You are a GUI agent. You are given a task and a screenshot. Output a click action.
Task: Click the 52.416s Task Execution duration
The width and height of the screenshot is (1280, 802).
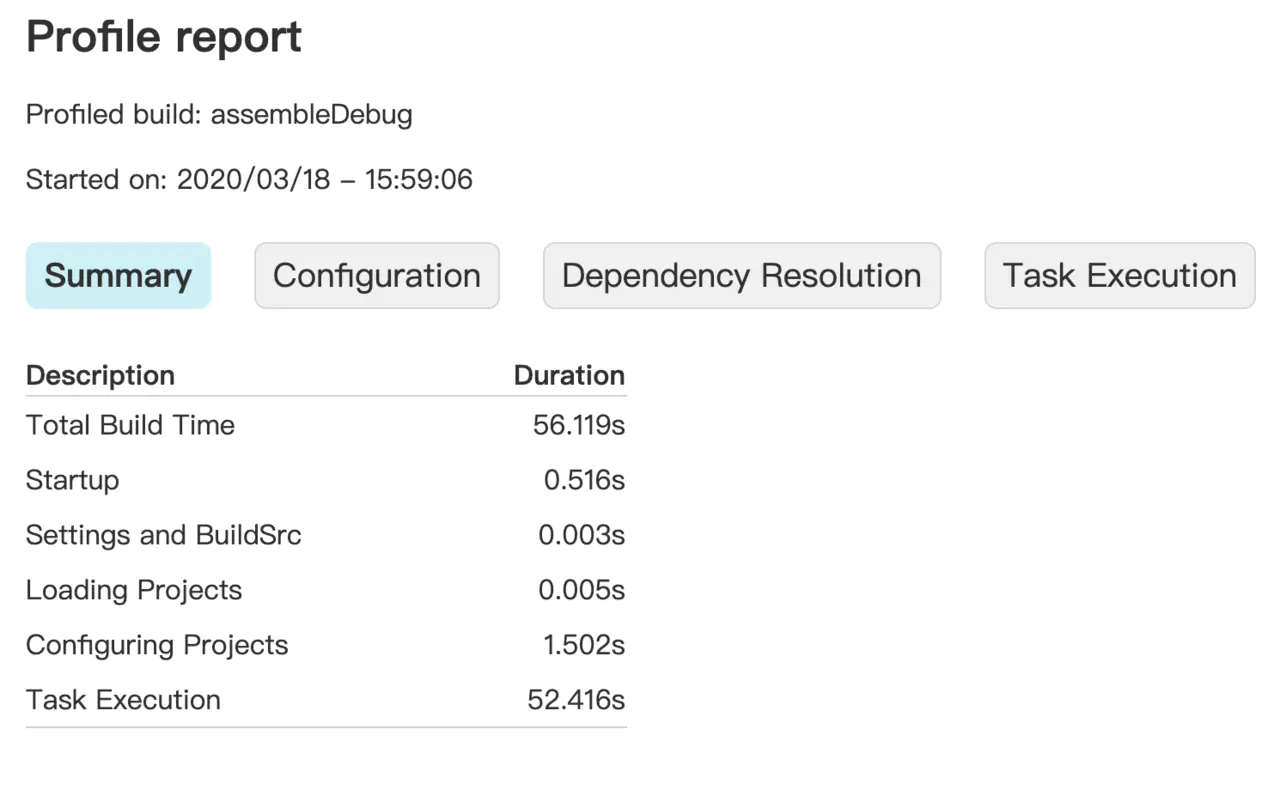coord(576,700)
